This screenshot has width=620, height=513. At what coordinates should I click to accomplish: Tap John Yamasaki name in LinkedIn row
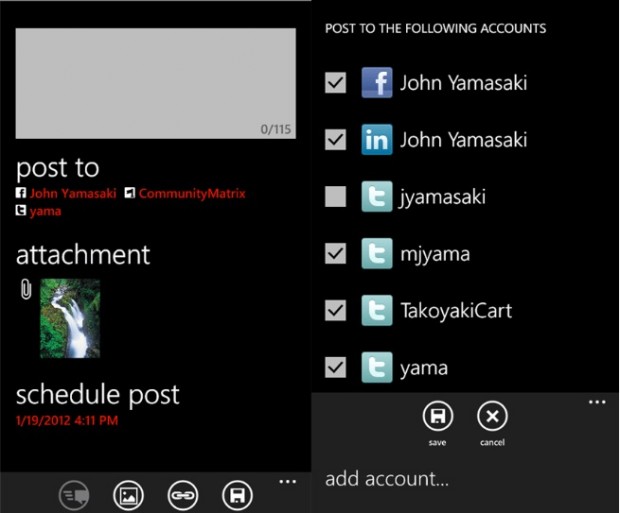point(463,140)
